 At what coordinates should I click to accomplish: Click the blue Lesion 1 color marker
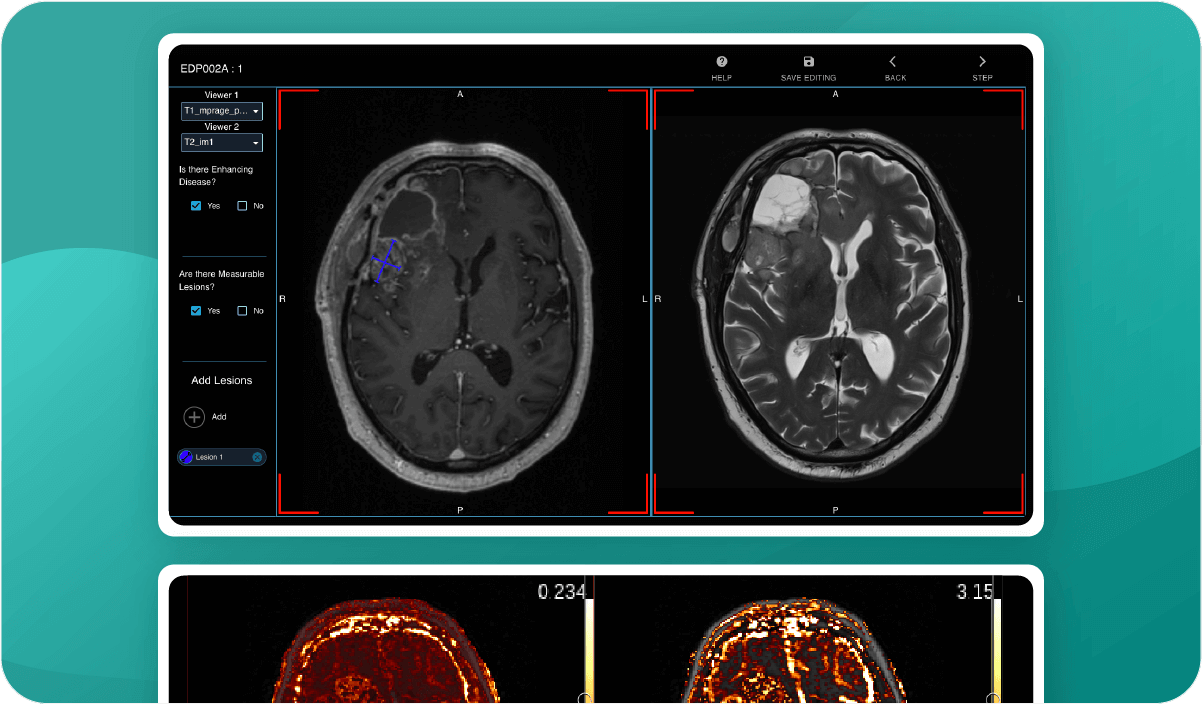(x=186, y=457)
